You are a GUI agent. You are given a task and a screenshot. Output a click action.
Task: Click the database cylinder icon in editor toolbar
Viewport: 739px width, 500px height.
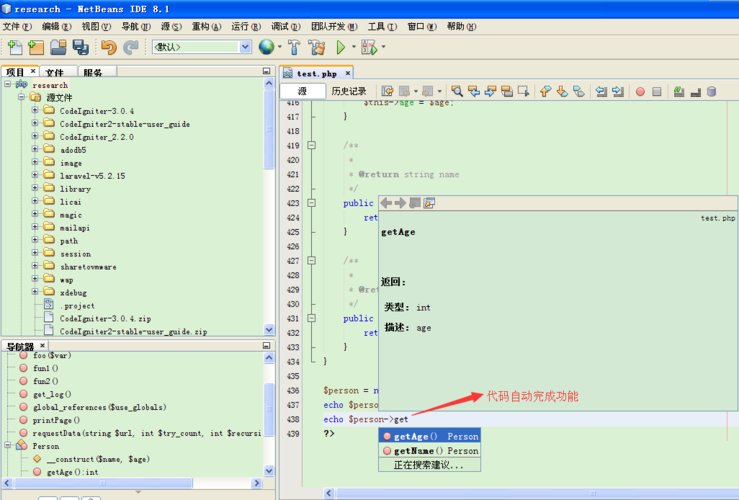[x=712, y=91]
